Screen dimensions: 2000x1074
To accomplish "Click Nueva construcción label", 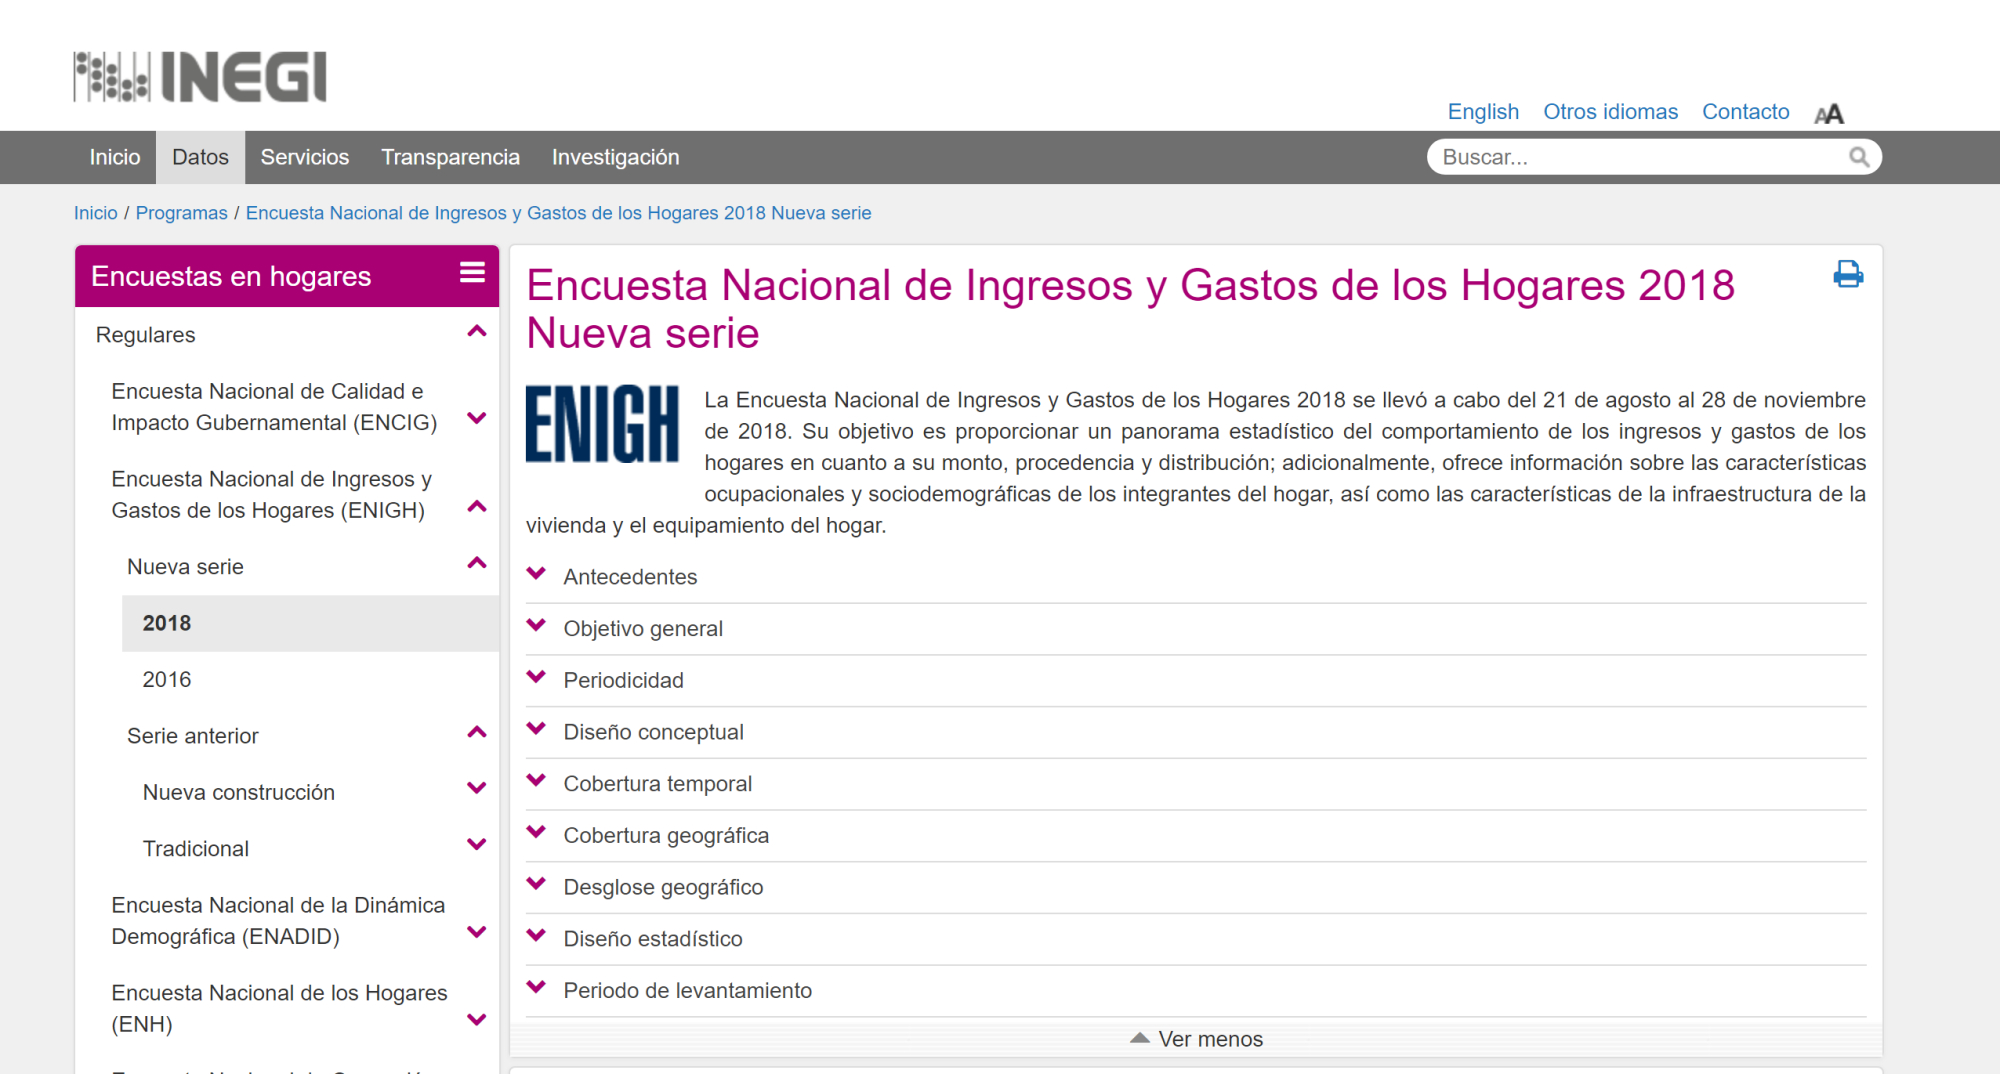I will (x=239, y=792).
